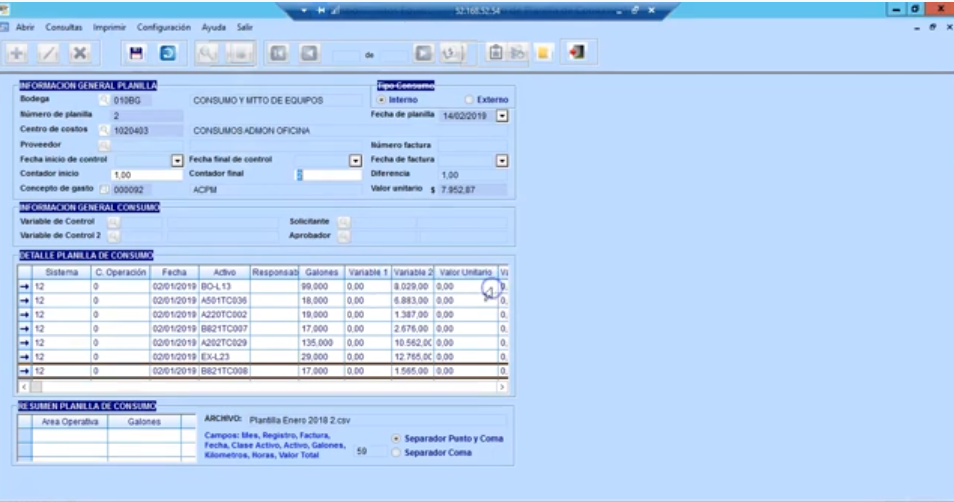Click the C. Operación column header
954x502 pixels.
120,272
